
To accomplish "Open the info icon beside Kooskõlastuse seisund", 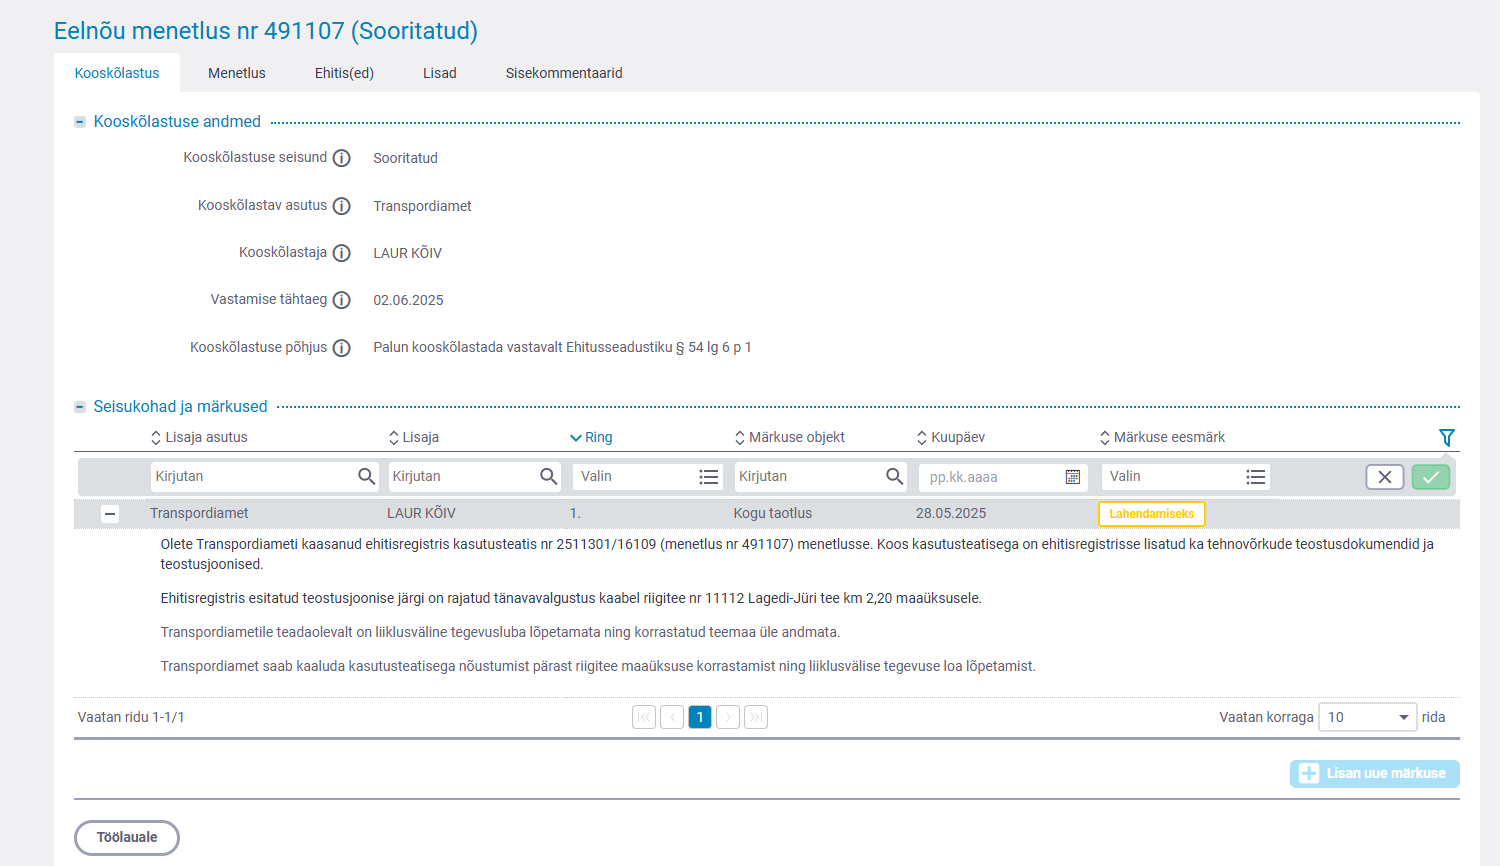I will coord(341,158).
